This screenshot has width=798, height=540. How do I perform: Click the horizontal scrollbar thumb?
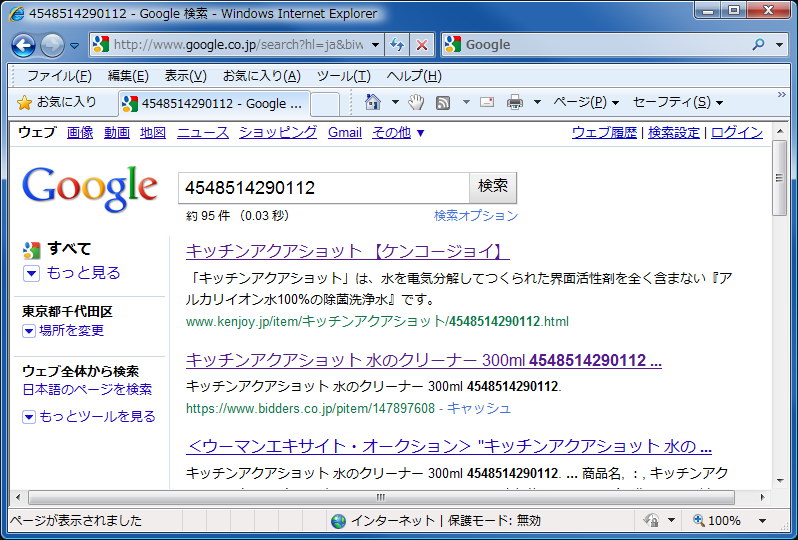pos(381,497)
